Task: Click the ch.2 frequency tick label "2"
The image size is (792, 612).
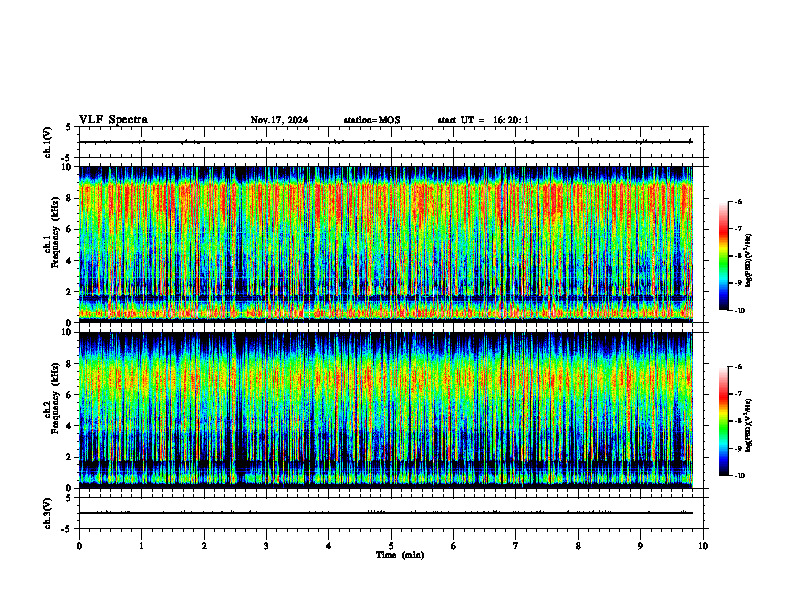Action: coord(69,457)
